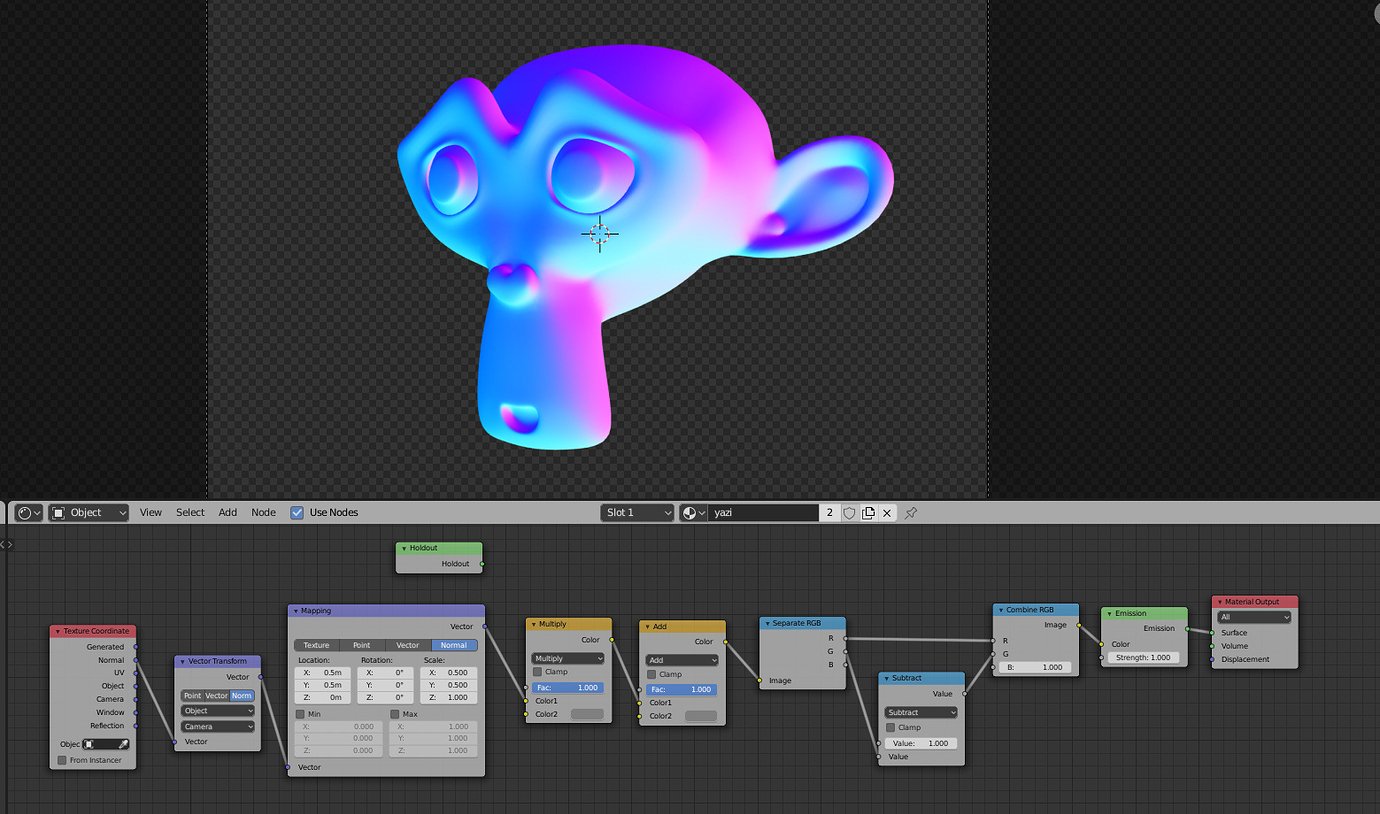
Task: Toggle From Instancer checkbox
Action: pos(62,760)
